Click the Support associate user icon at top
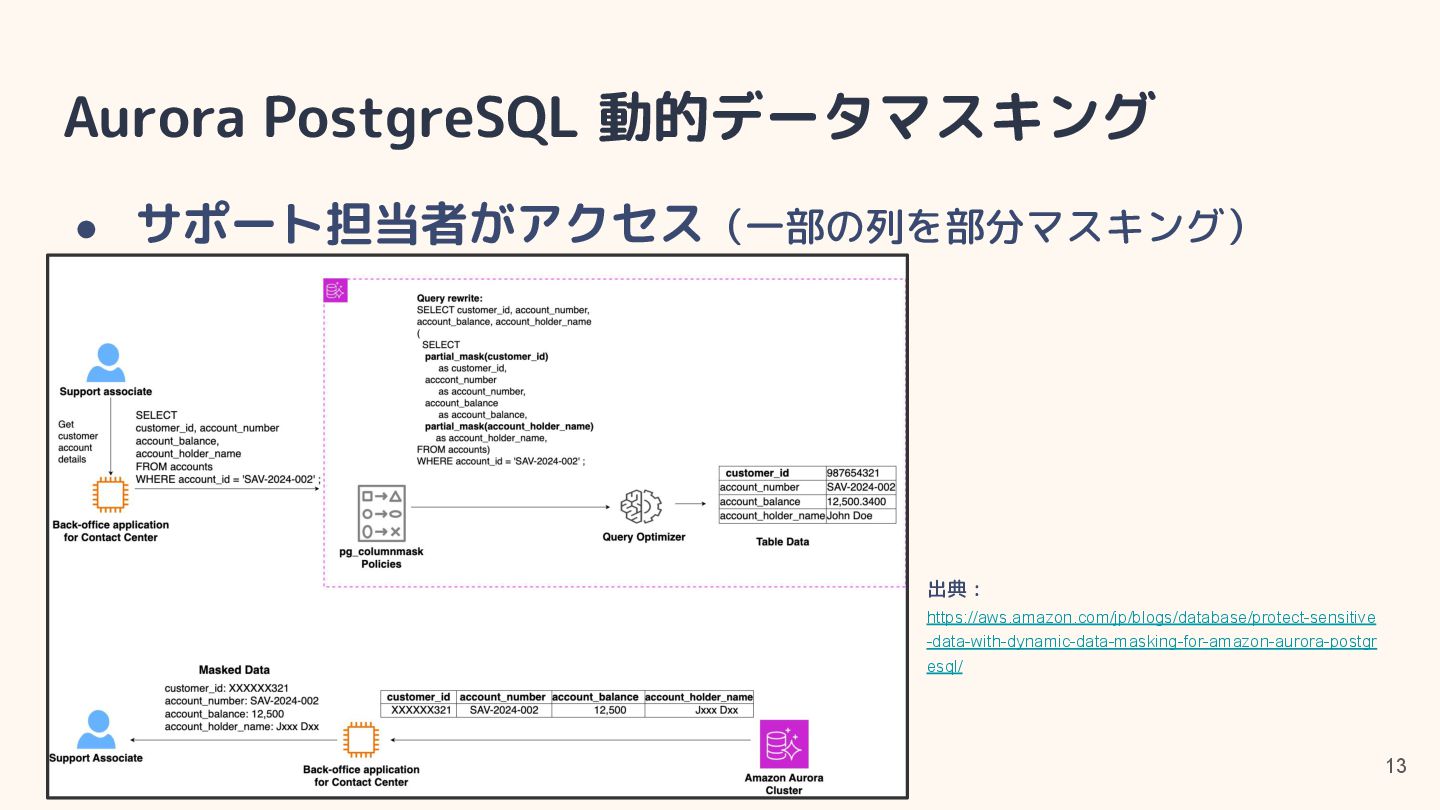This screenshot has height=810, width=1440. coord(106,363)
